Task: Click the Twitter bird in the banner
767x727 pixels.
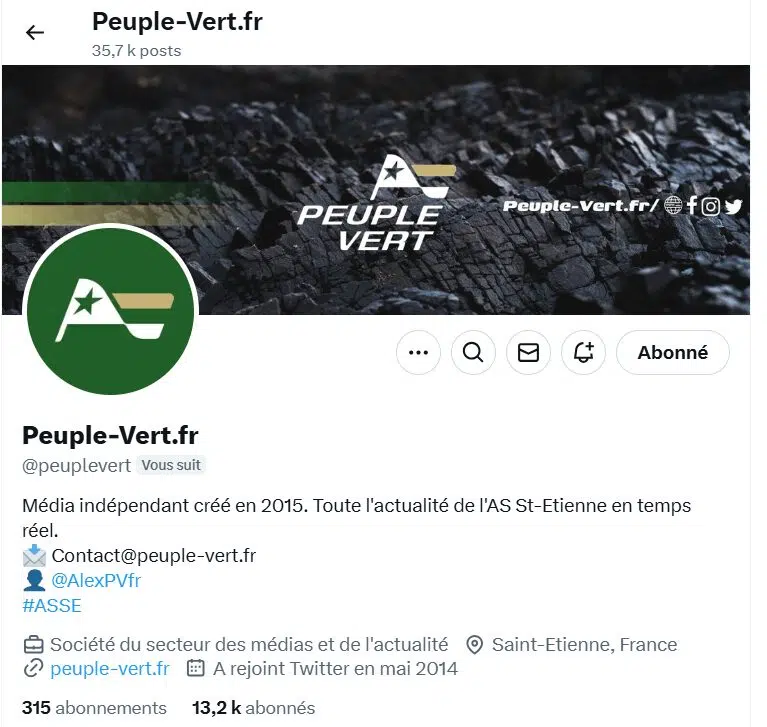Action: (x=733, y=206)
